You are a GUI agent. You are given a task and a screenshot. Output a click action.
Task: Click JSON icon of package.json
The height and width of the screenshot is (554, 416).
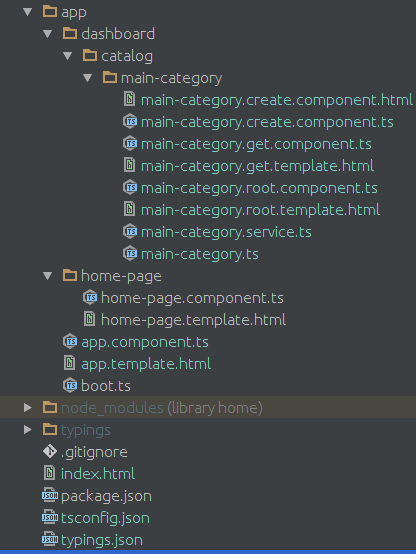tap(50, 495)
